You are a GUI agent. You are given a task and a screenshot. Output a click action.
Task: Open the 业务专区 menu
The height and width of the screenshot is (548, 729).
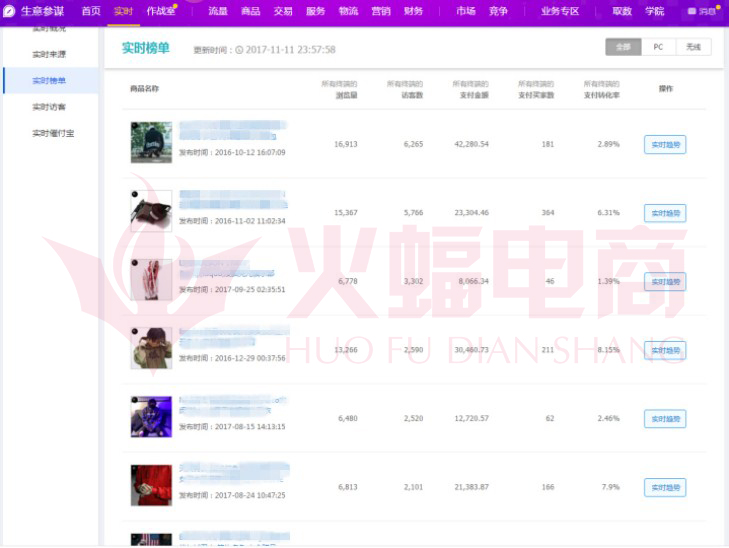[560, 11]
